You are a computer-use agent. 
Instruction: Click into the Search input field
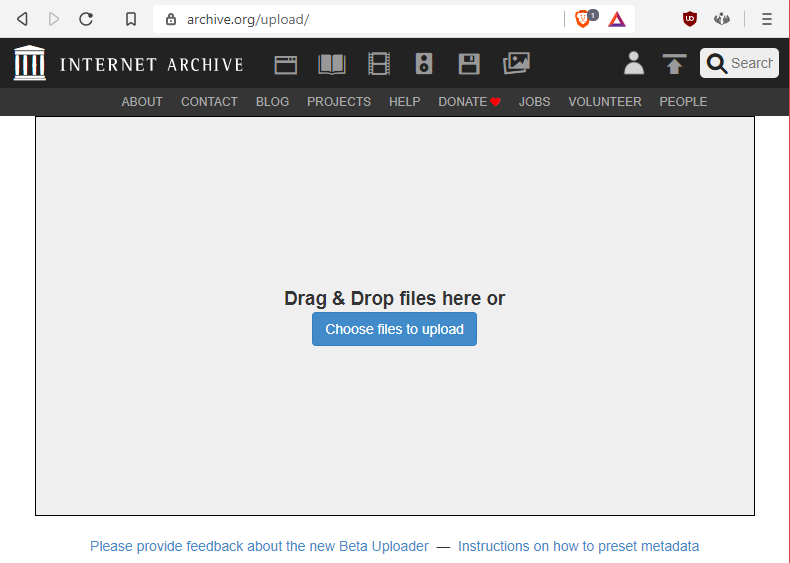click(x=752, y=63)
